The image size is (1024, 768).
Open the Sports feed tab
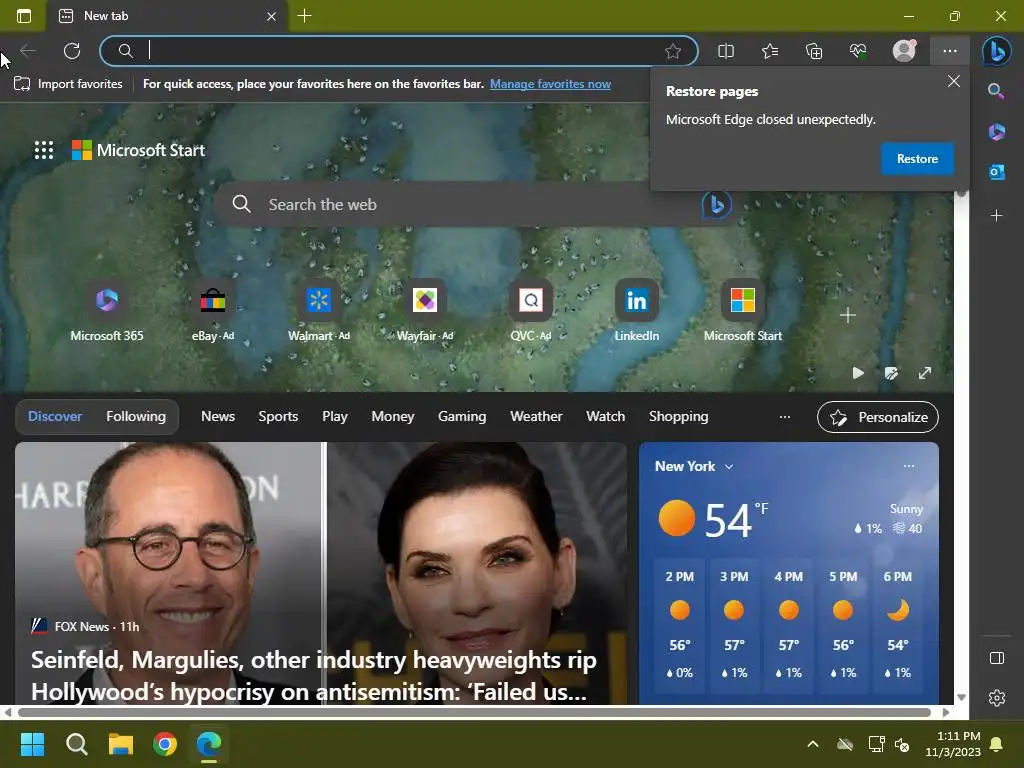(278, 417)
